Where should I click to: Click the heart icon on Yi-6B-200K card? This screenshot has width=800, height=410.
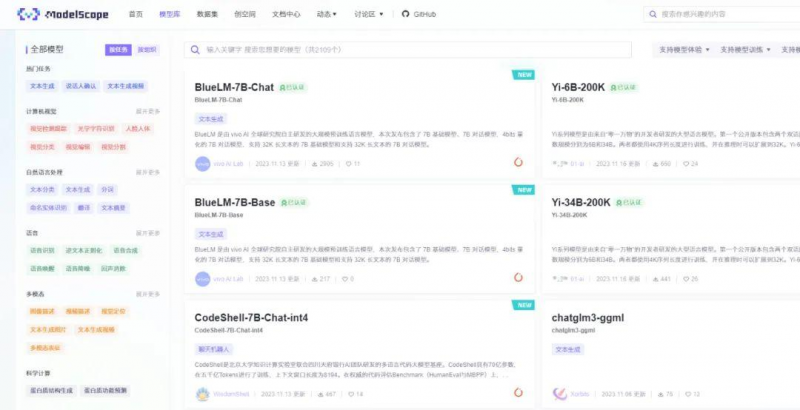click(x=686, y=164)
